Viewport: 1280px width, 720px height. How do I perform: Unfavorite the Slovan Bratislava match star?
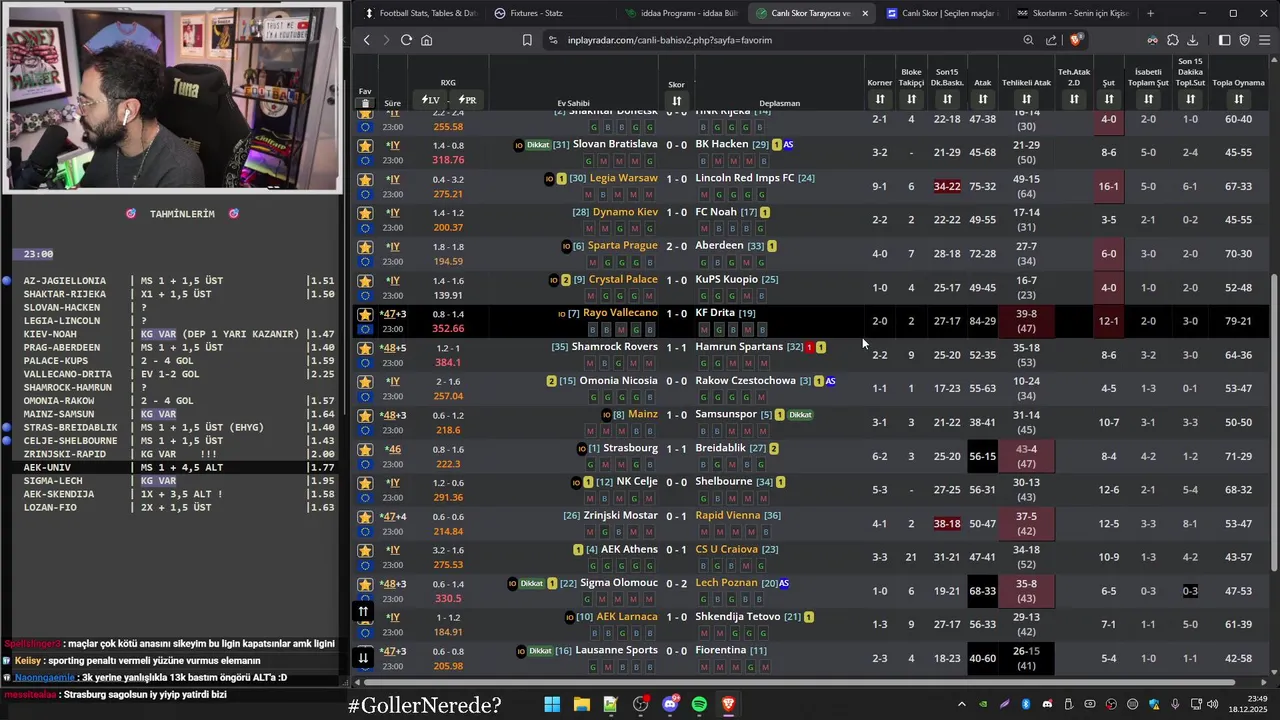click(x=365, y=145)
